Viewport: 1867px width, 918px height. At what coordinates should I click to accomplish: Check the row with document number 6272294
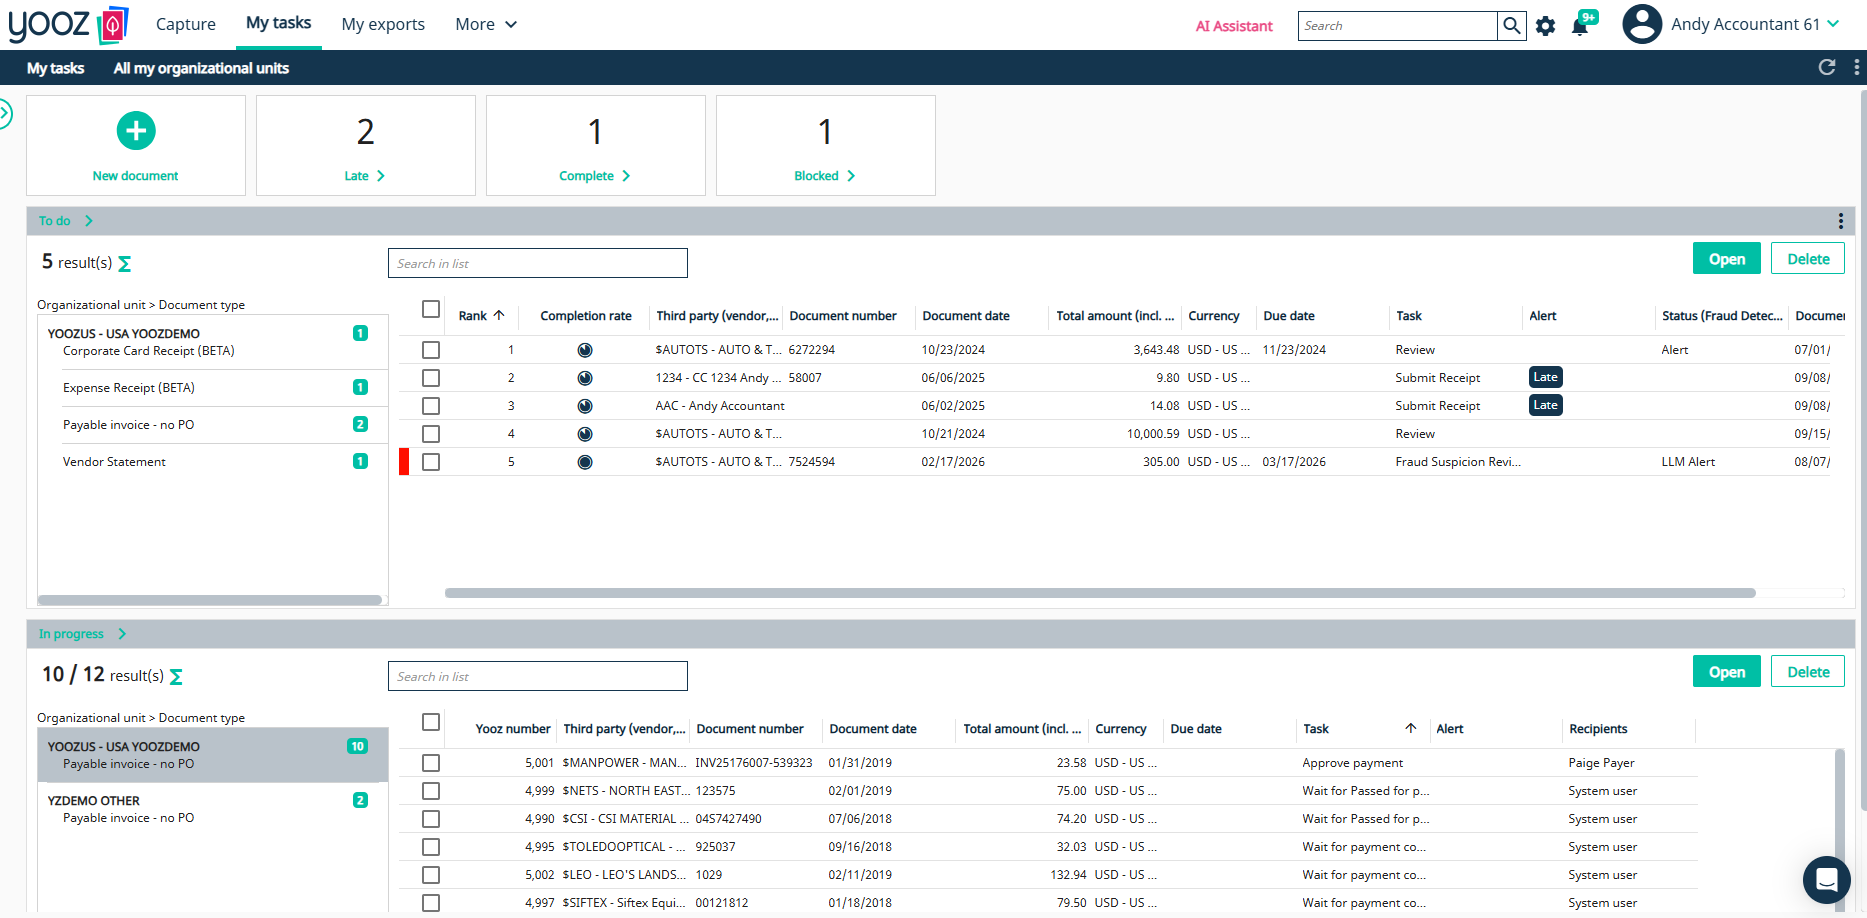pyautogui.click(x=431, y=350)
